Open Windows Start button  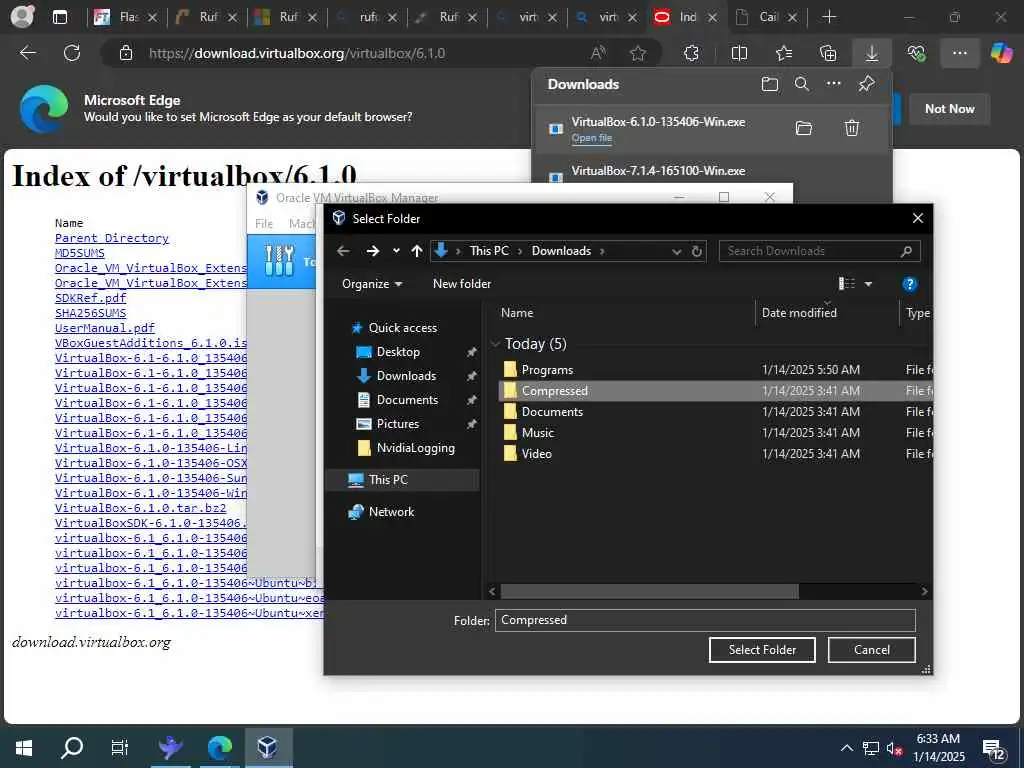point(24,747)
